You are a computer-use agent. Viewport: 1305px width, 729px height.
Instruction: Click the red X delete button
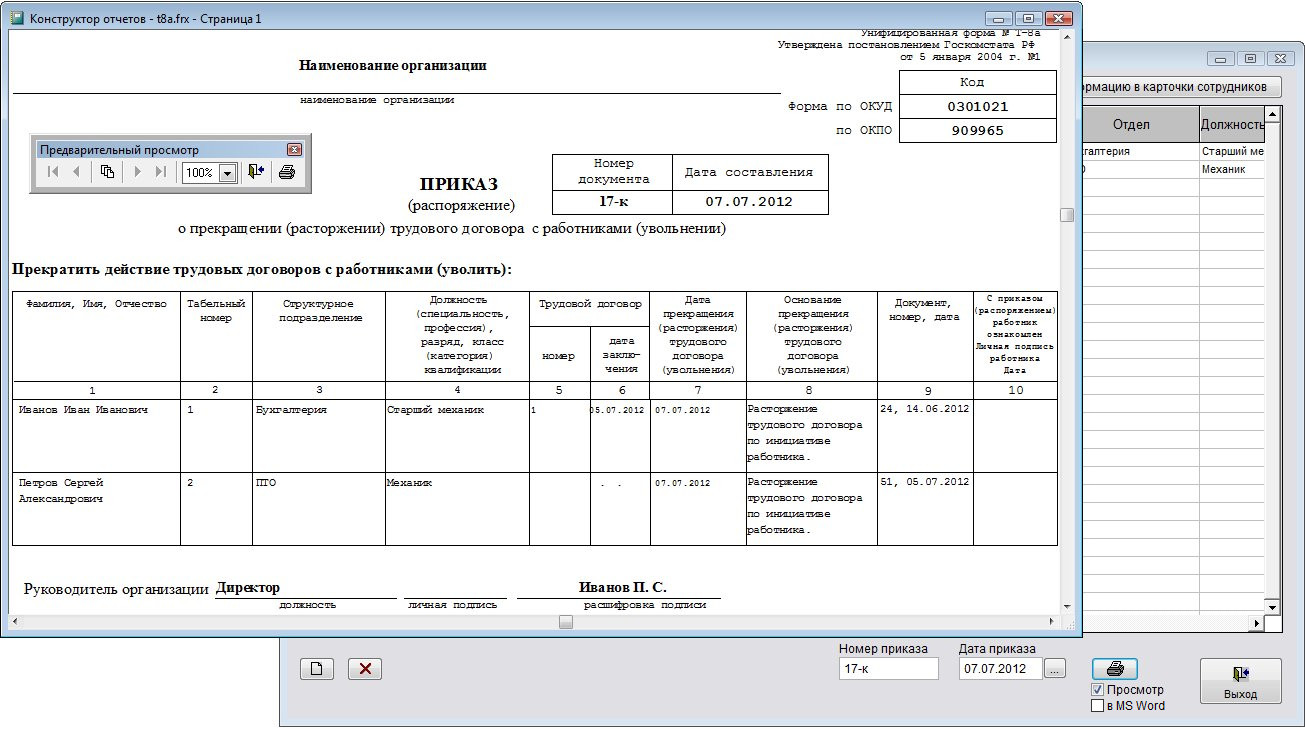tap(365, 669)
